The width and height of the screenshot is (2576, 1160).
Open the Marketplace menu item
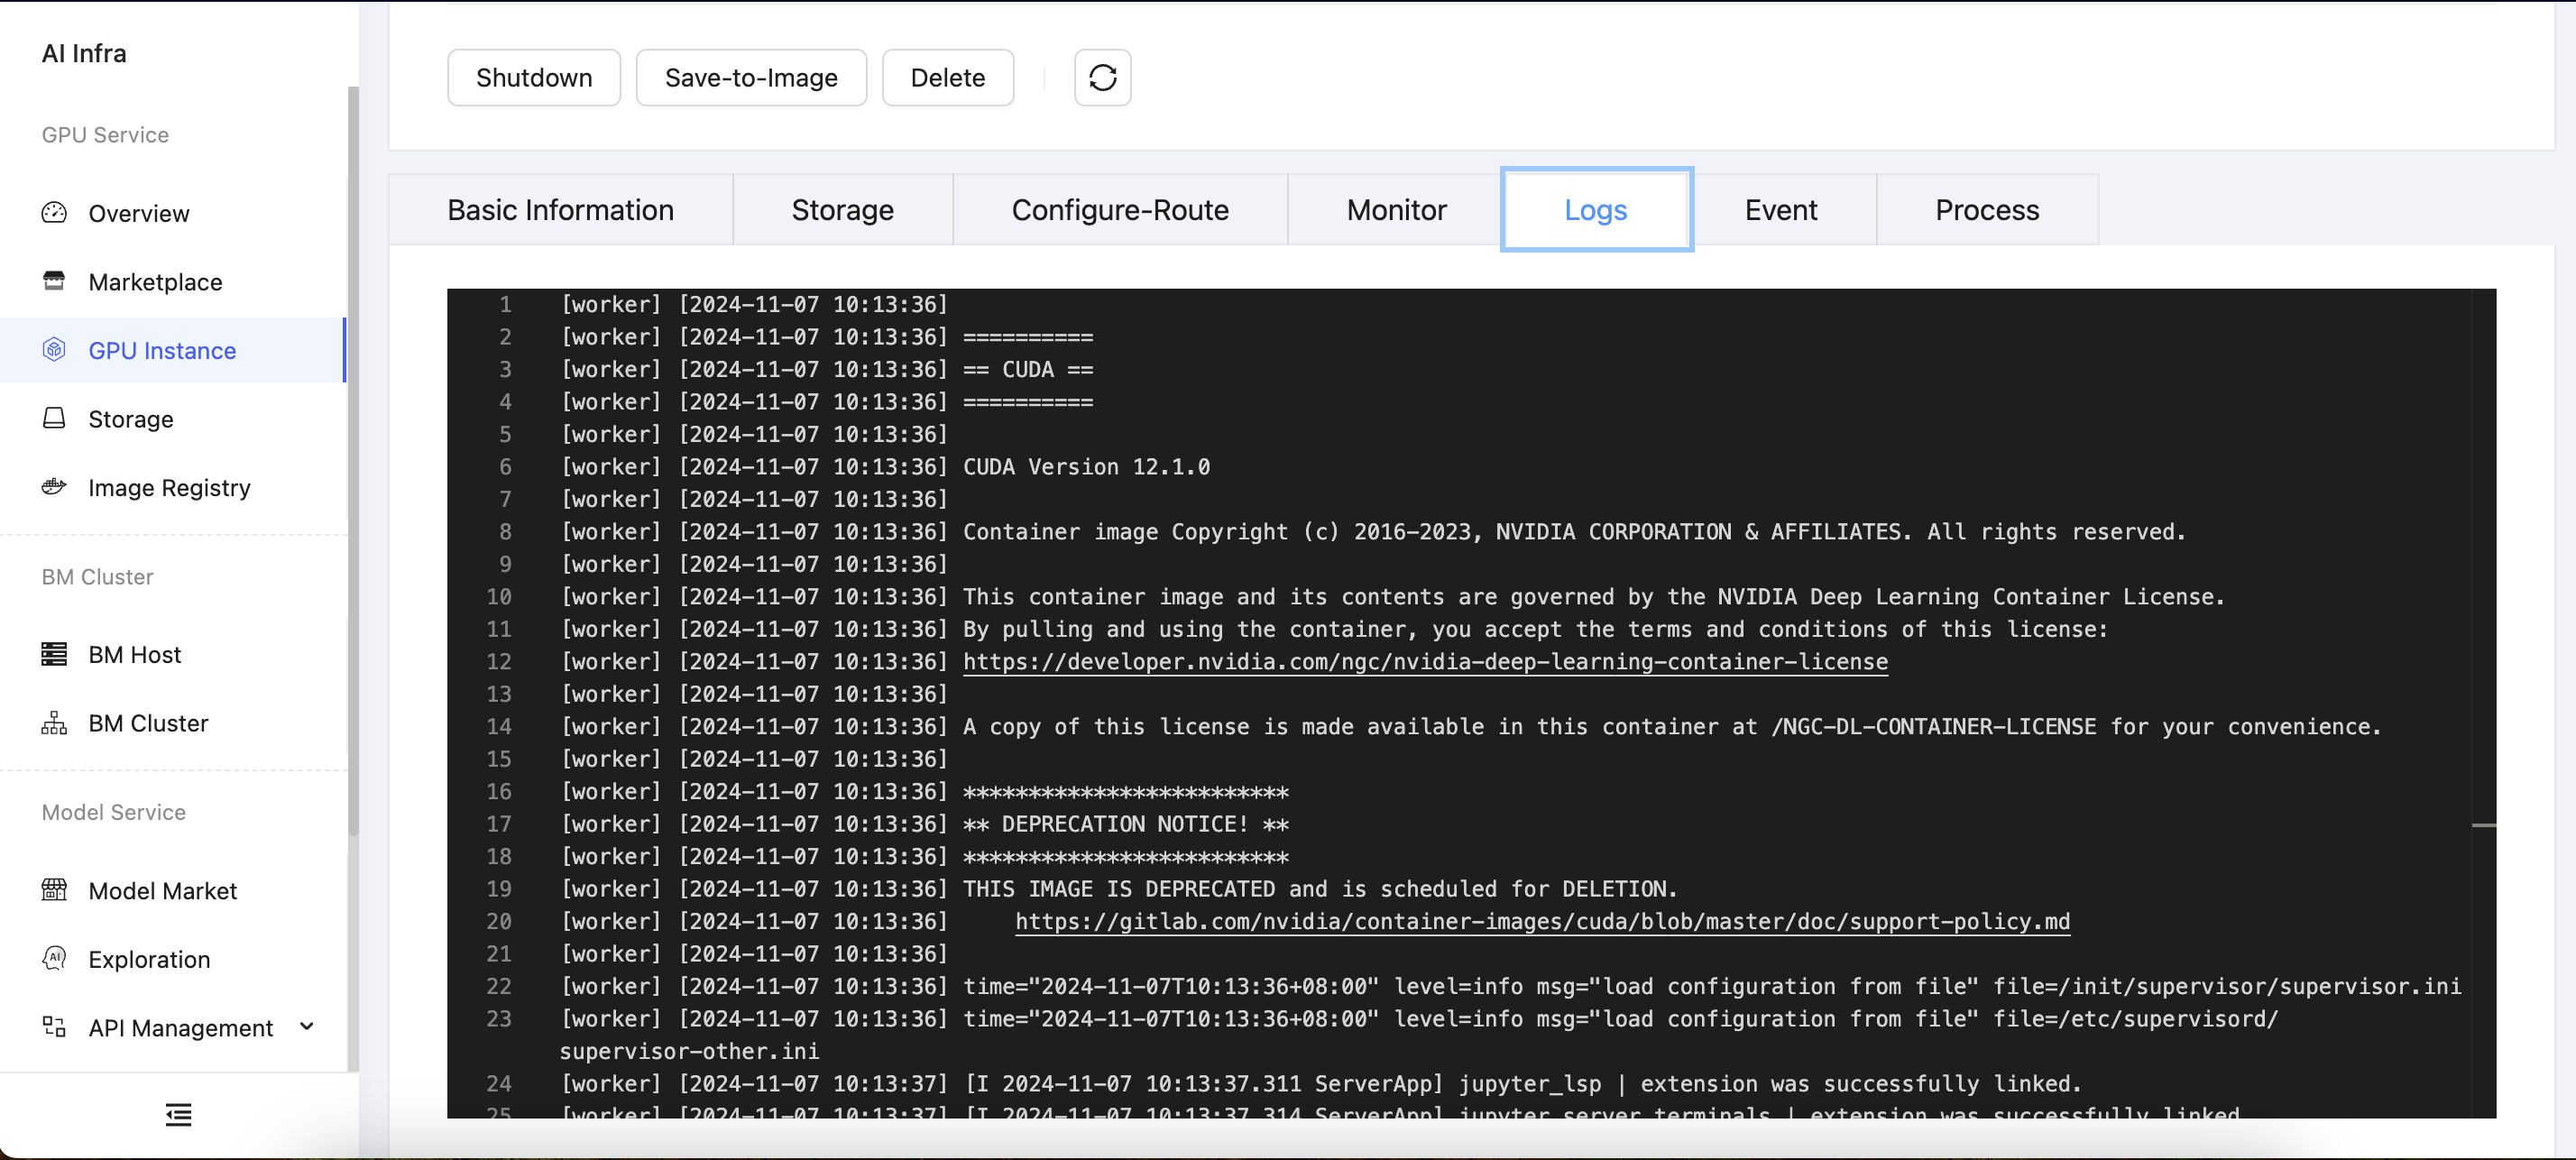tap(173, 281)
